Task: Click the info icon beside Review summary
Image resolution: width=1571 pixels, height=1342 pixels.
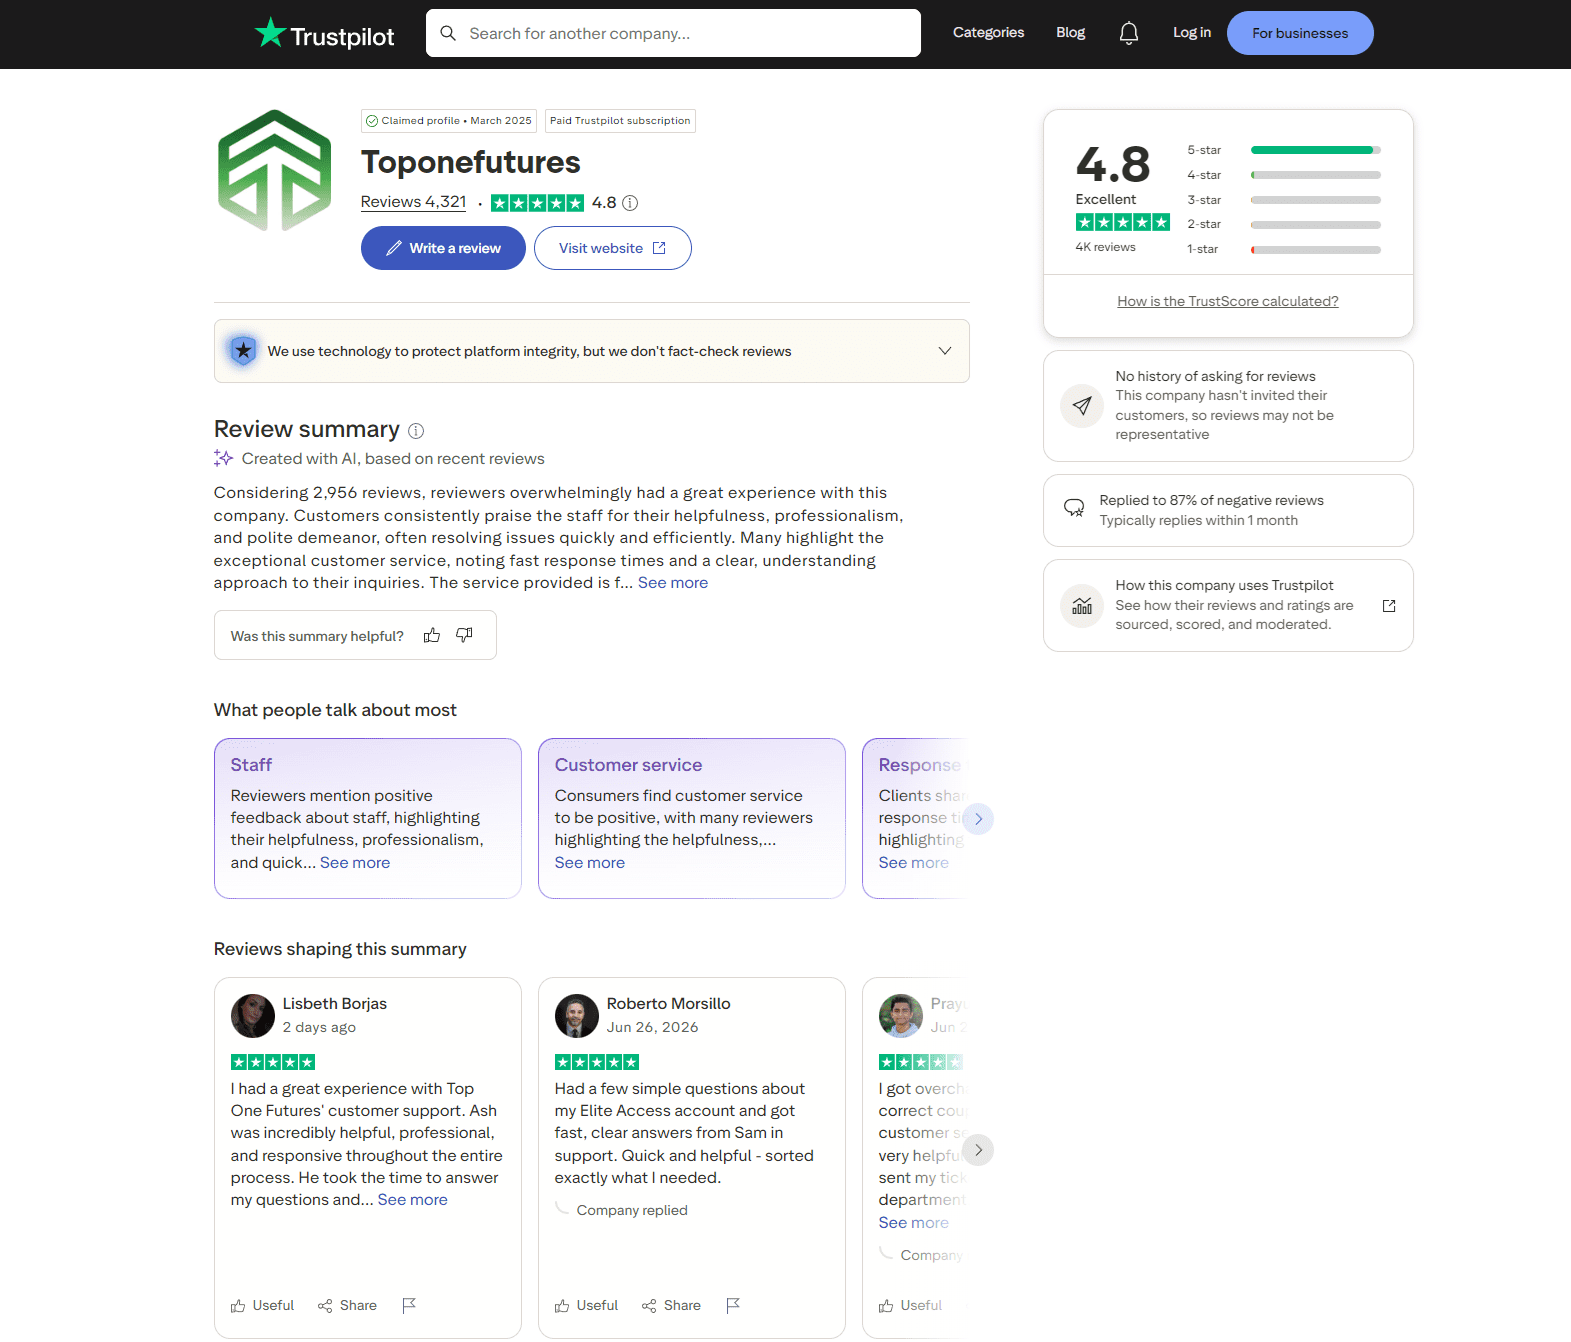Action: [416, 431]
